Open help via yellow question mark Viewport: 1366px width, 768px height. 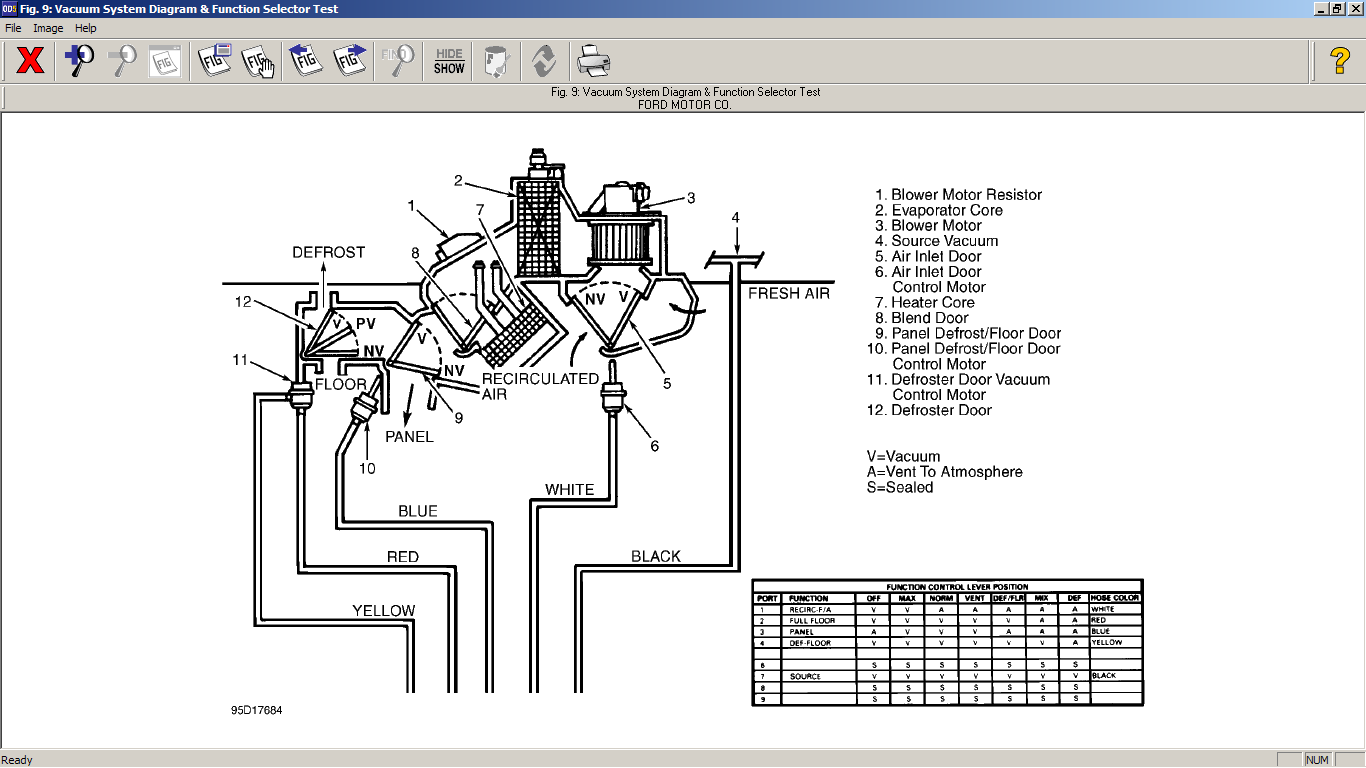(x=1340, y=61)
